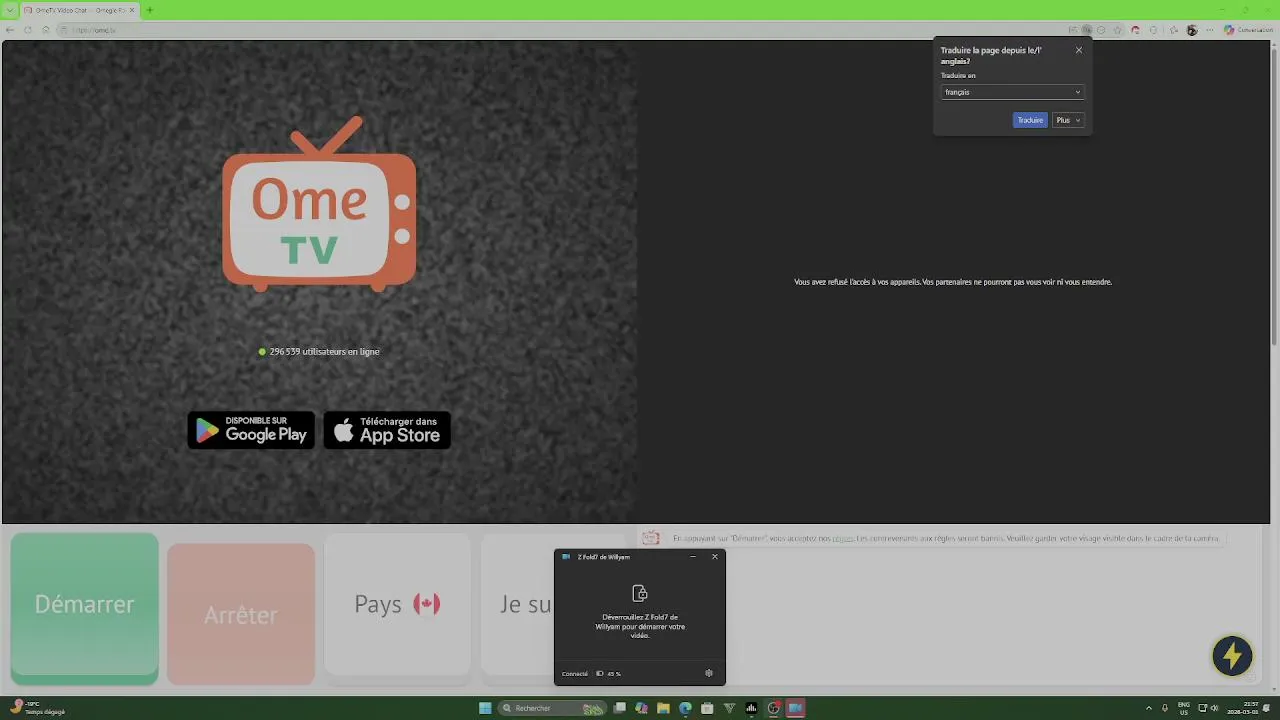Open the target language dropdown showing français
The width and height of the screenshot is (1280, 720).
(x=1012, y=92)
